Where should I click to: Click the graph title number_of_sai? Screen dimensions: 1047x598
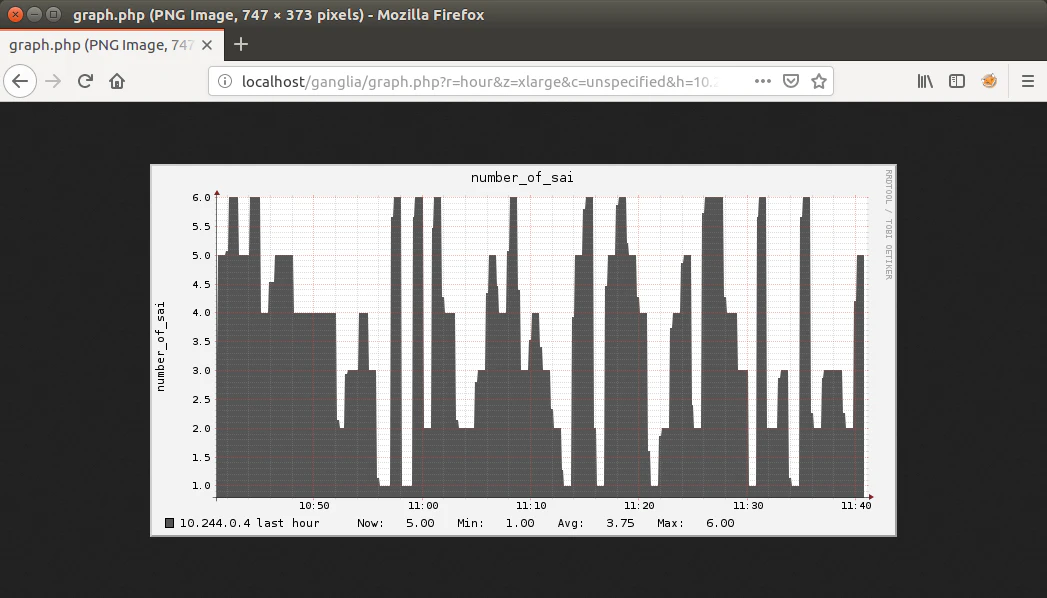522,178
